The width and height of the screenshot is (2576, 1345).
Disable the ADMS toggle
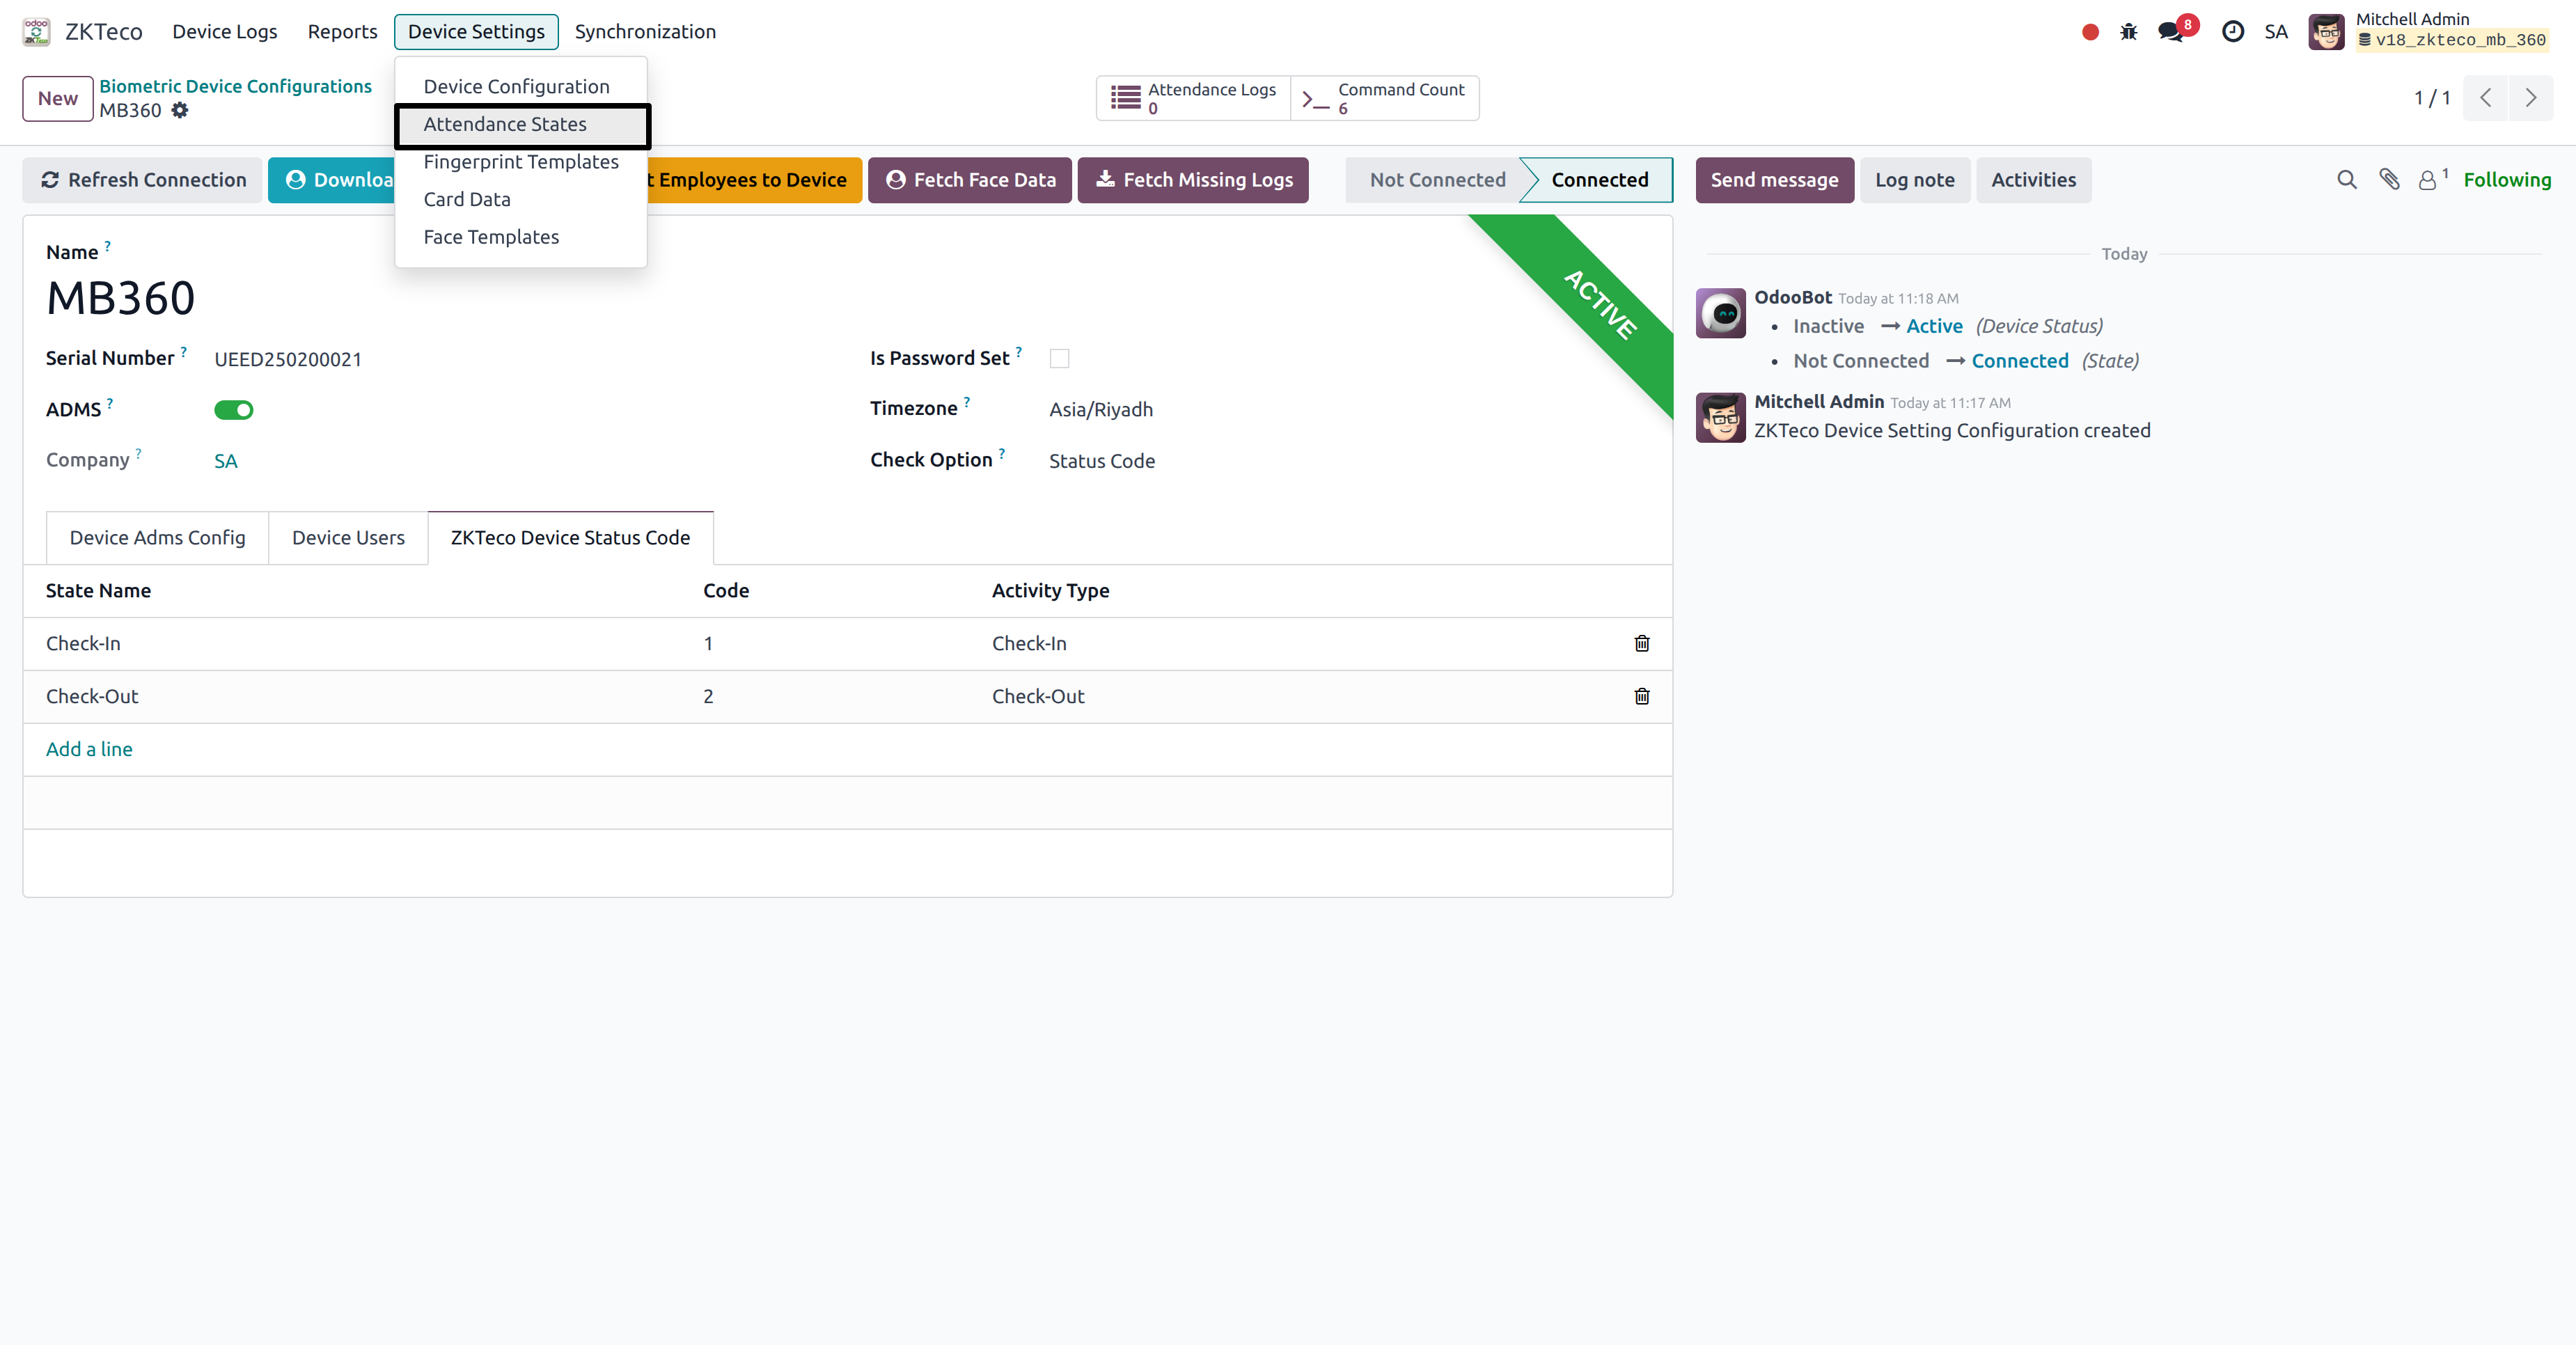(x=233, y=409)
